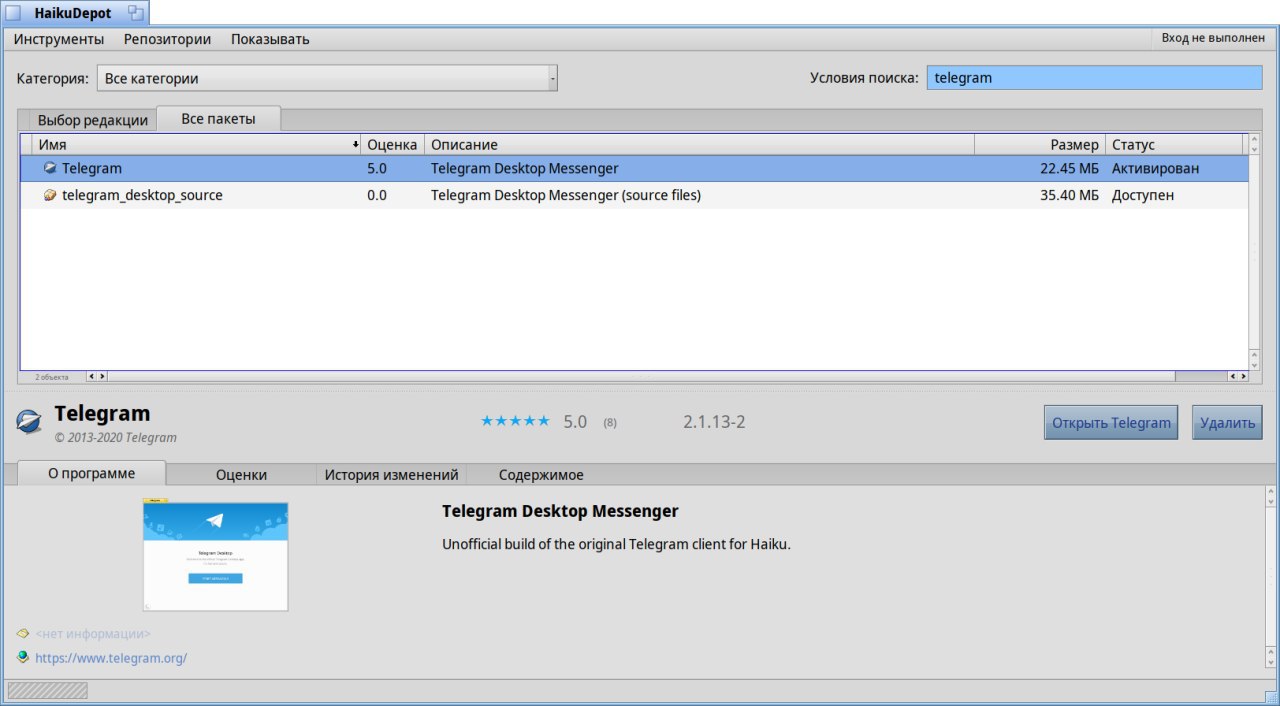Open the Показывать menu
Image resolution: width=1280 pixels, height=706 pixels.
point(270,39)
